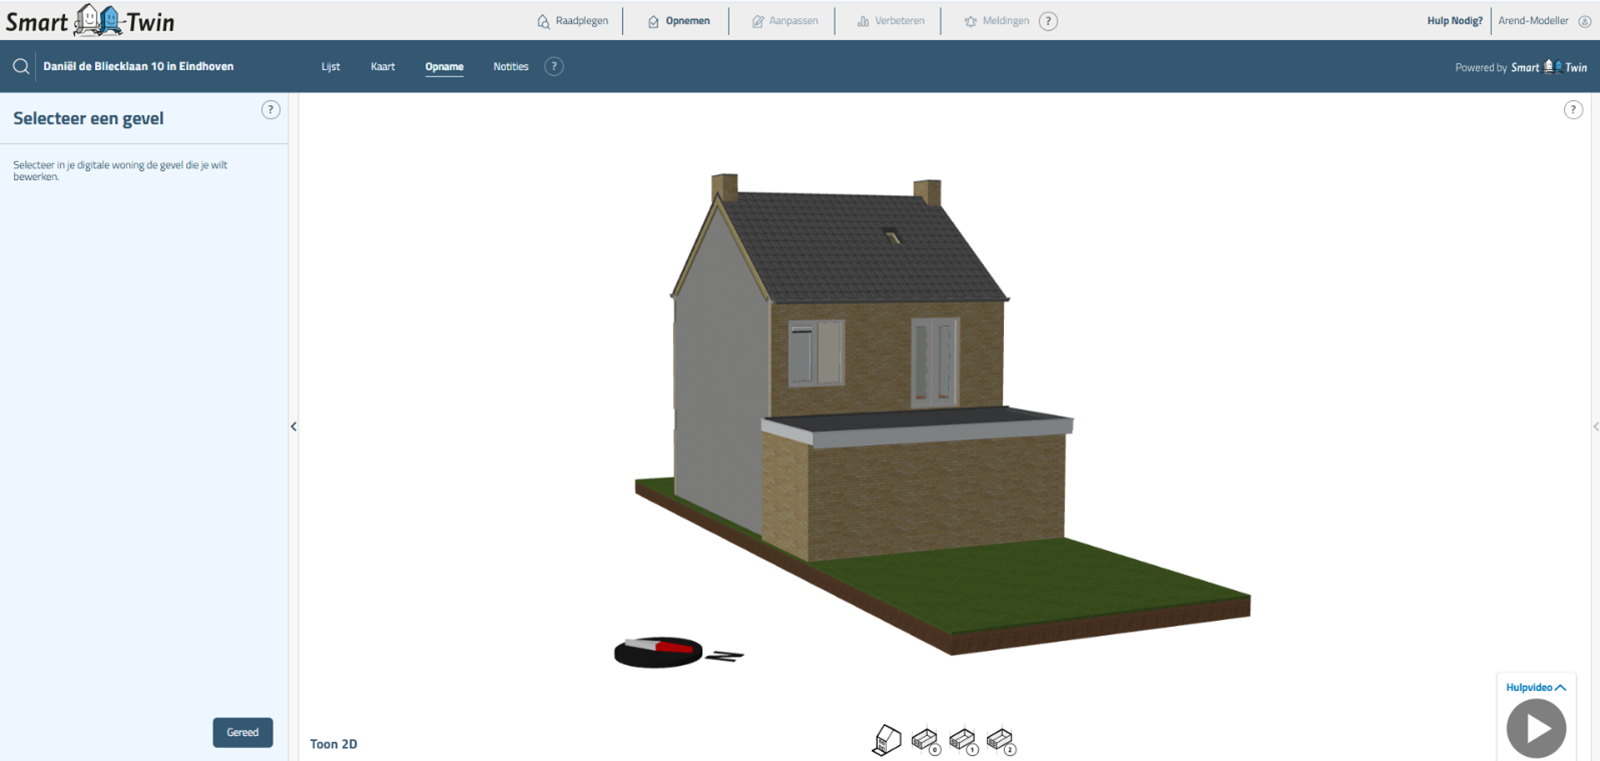Show floor level 2 view
This screenshot has height=761, width=1600.
coord(1000,740)
